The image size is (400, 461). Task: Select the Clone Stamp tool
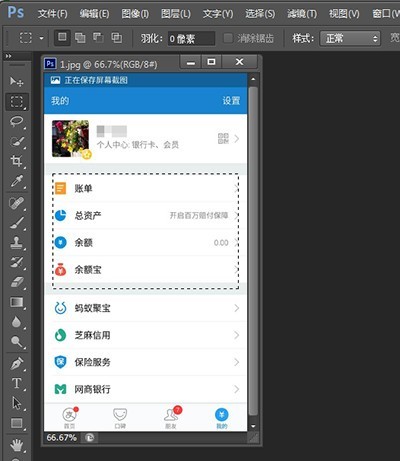(17, 242)
